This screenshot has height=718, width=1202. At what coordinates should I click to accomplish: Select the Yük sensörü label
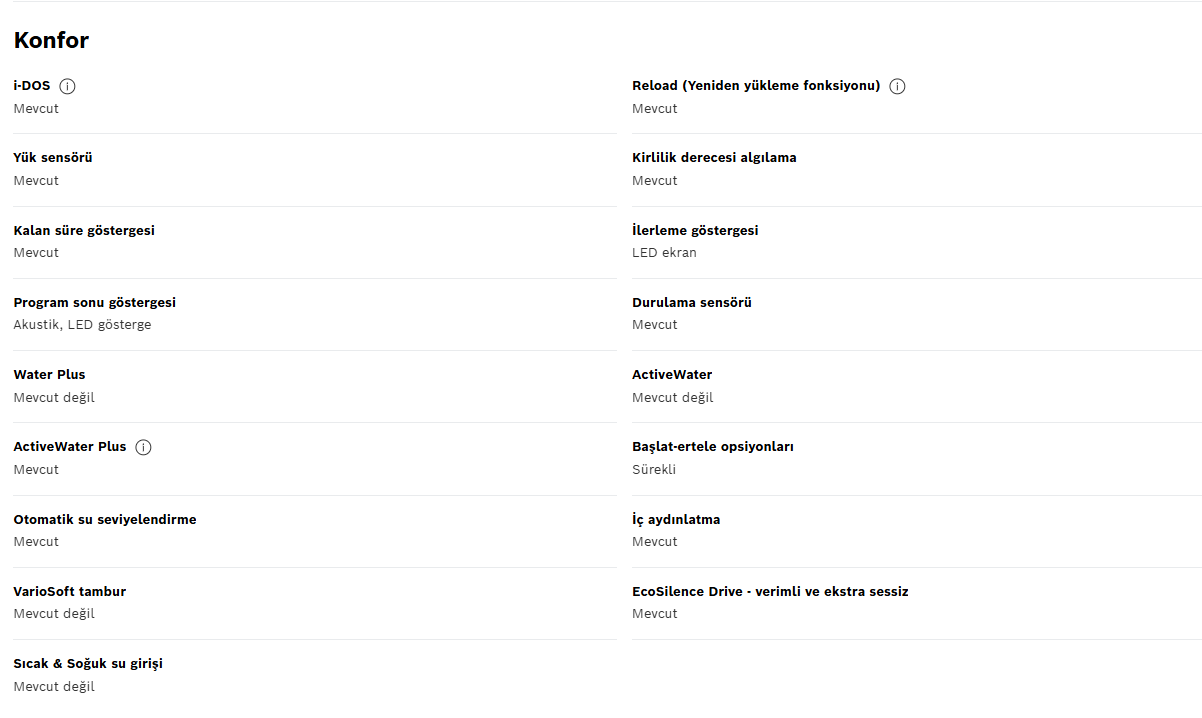coord(53,158)
